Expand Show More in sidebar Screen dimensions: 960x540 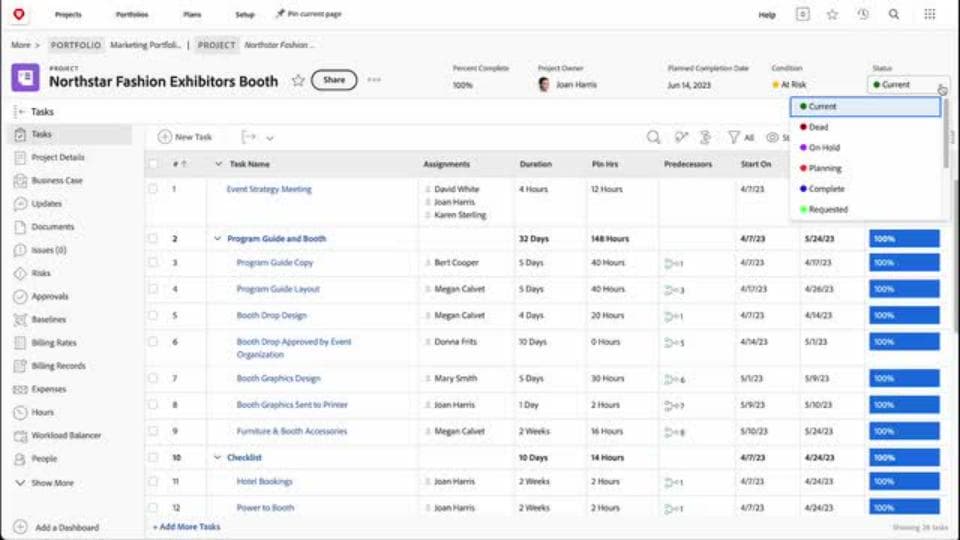45,483
